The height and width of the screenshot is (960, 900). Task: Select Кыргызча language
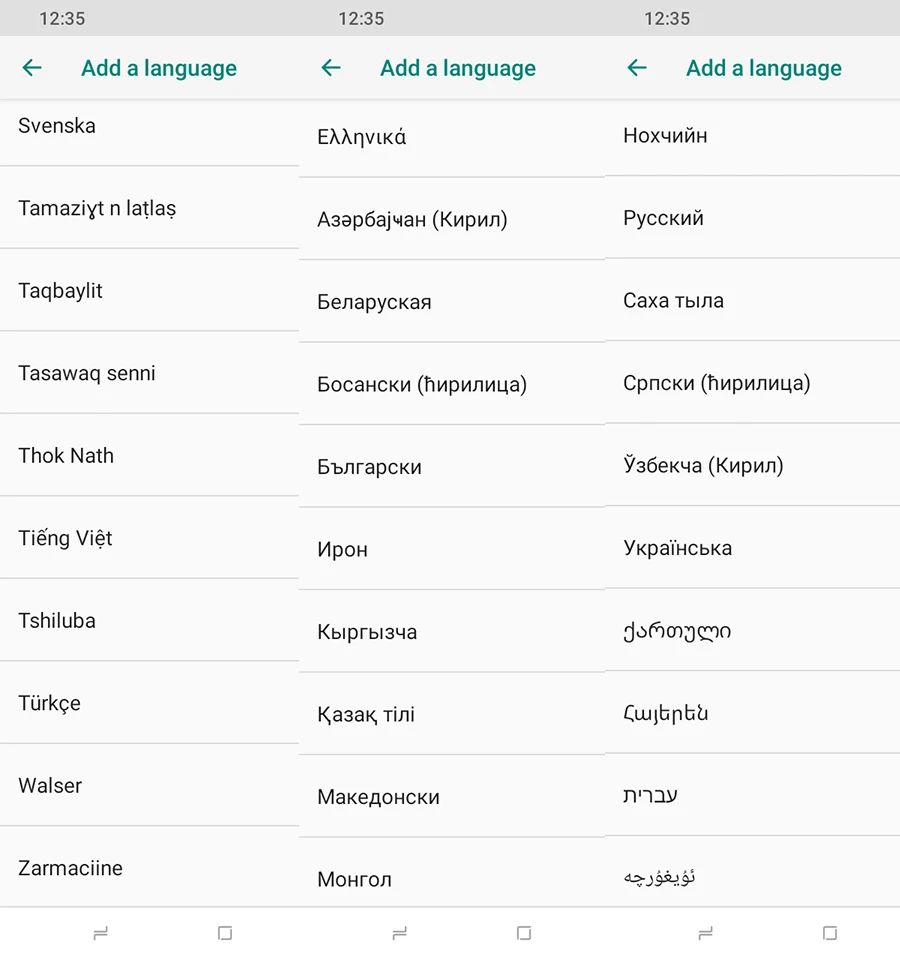[x=452, y=632]
